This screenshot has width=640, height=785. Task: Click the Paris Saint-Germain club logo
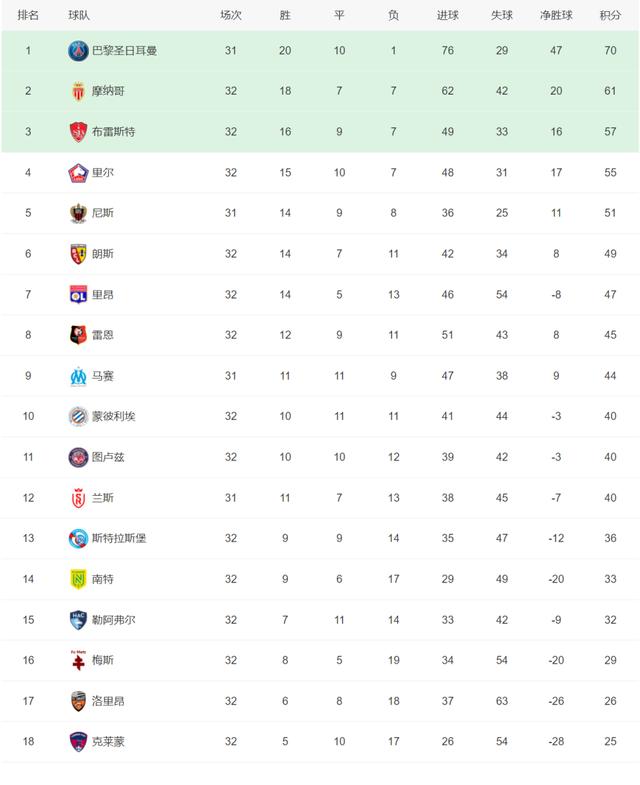point(78,50)
